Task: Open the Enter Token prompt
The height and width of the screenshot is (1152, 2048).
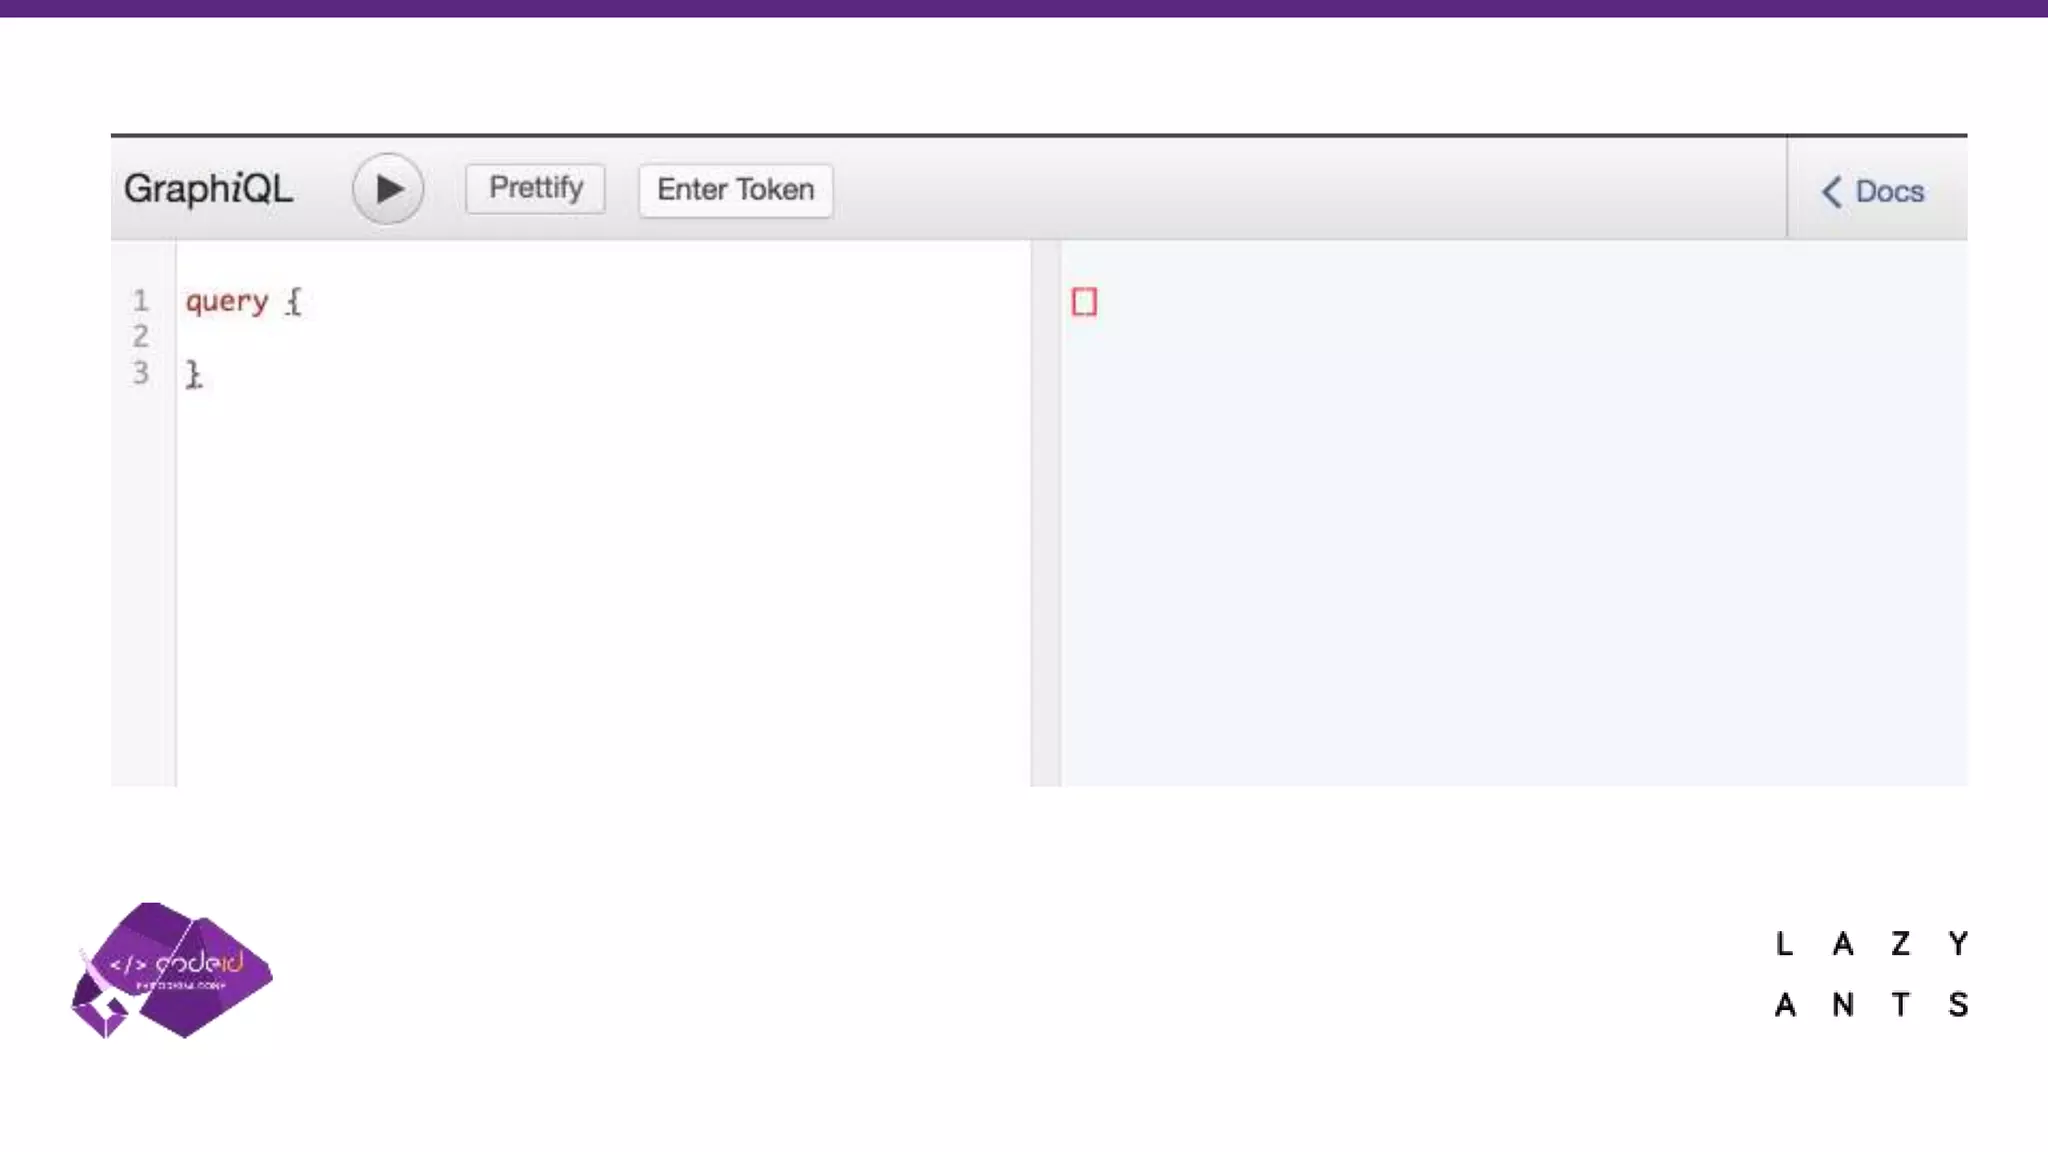Action: click(x=735, y=189)
